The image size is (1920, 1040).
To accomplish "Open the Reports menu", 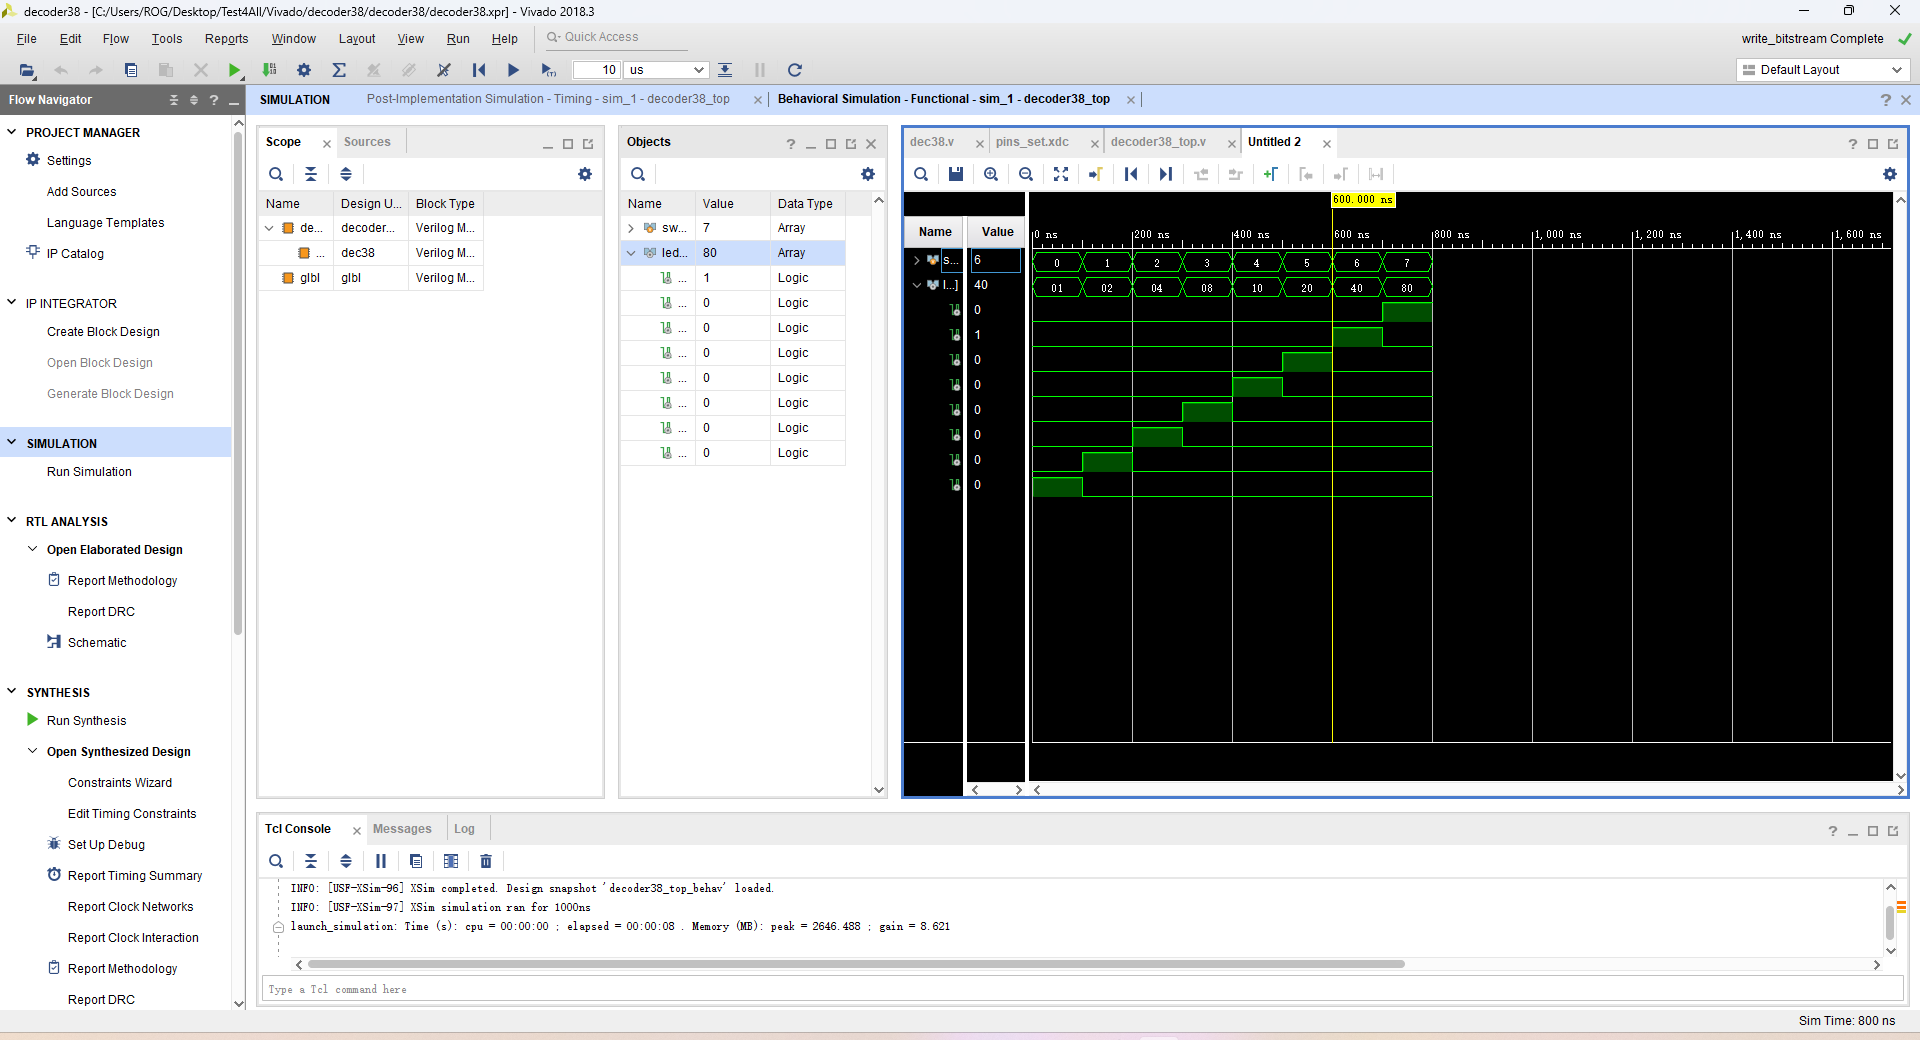I will click(227, 39).
